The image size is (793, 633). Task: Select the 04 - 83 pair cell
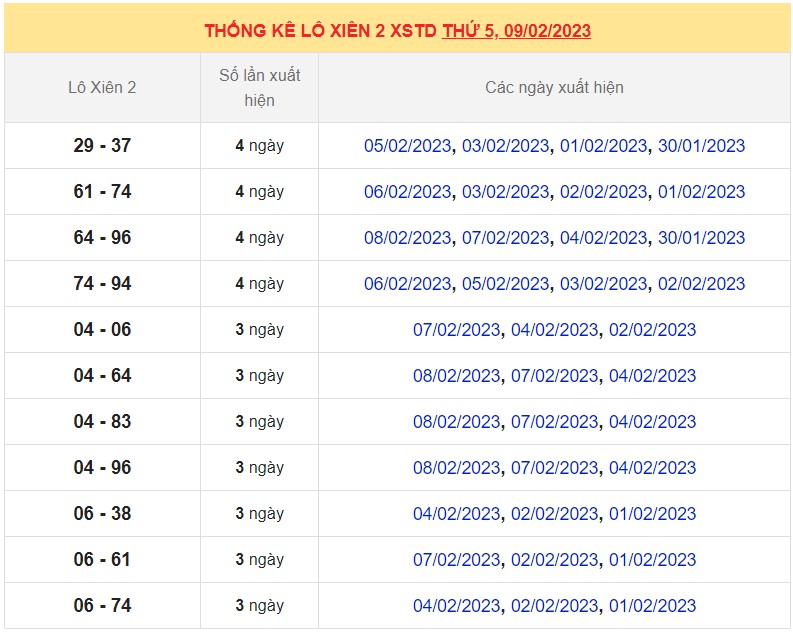102,422
